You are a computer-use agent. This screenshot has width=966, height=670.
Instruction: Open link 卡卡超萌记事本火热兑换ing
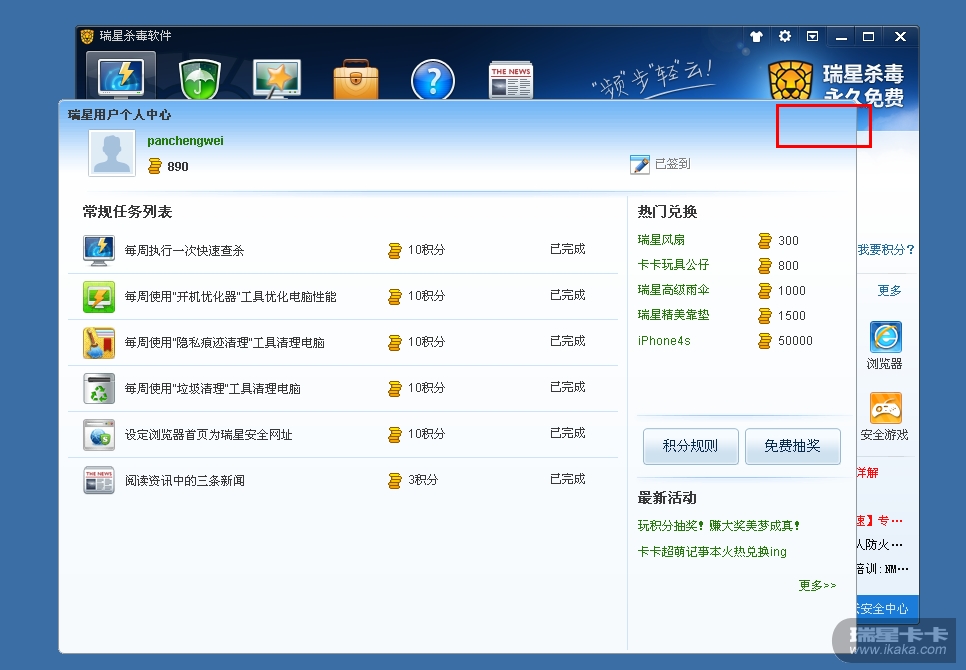point(712,551)
